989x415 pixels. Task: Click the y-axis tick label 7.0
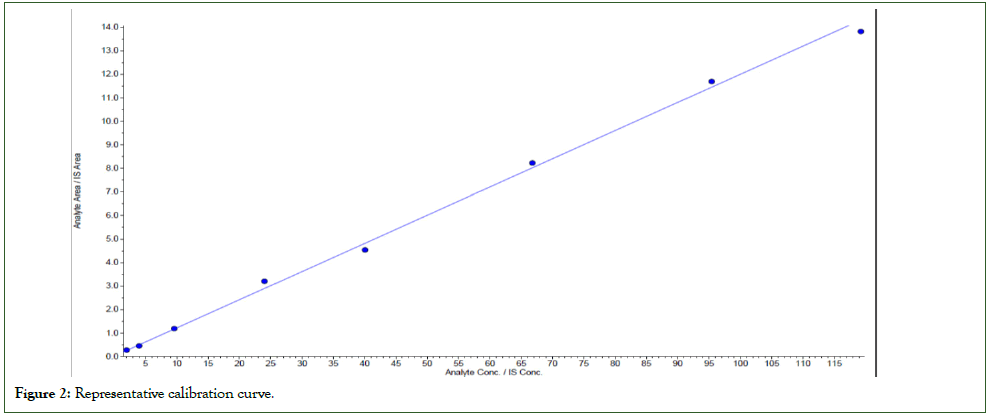[x=112, y=192]
